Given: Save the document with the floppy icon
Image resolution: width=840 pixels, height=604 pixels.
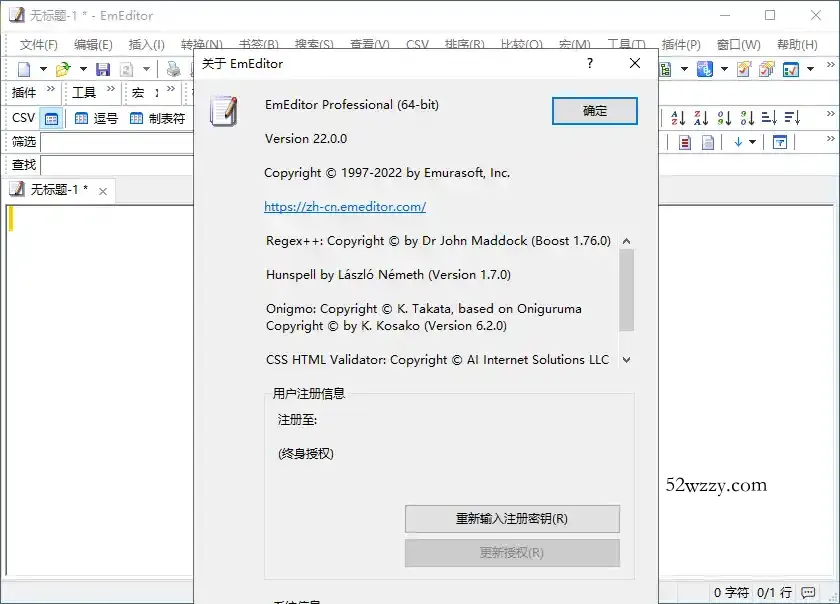Looking at the screenshot, I should (103, 69).
